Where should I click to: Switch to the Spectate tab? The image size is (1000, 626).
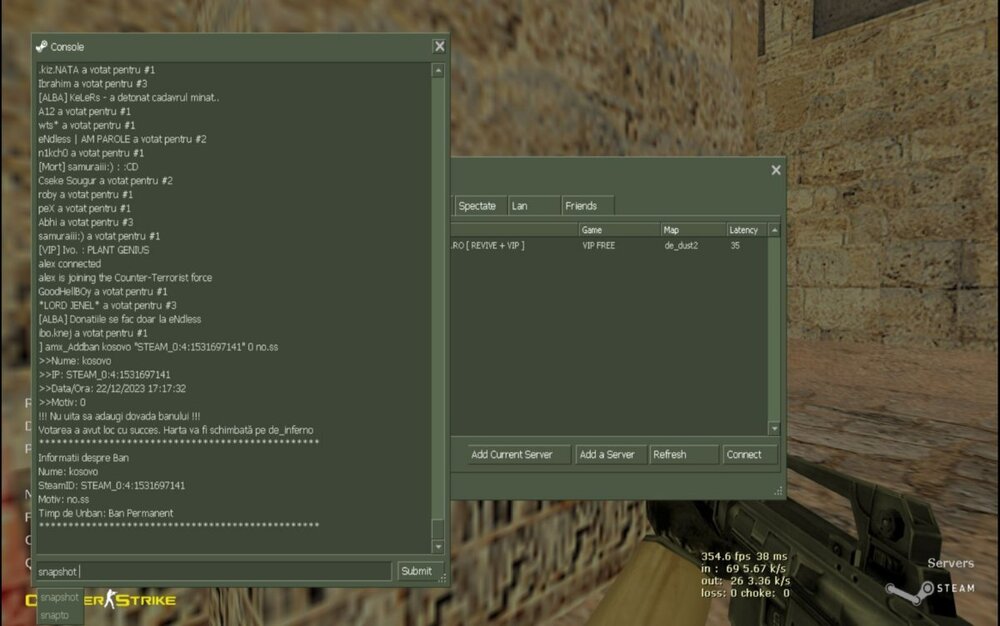pos(477,206)
